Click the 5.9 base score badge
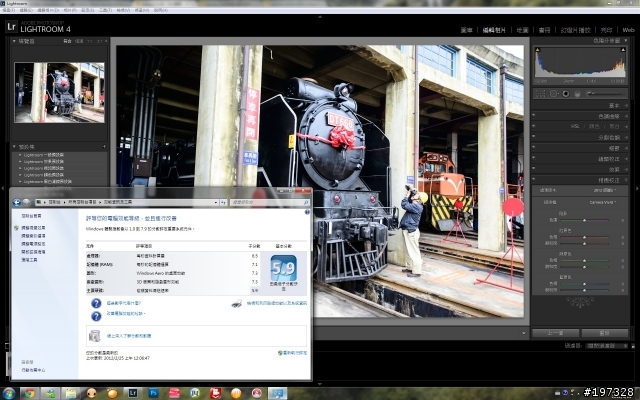This screenshot has width=640, height=400. [x=284, y=267]
